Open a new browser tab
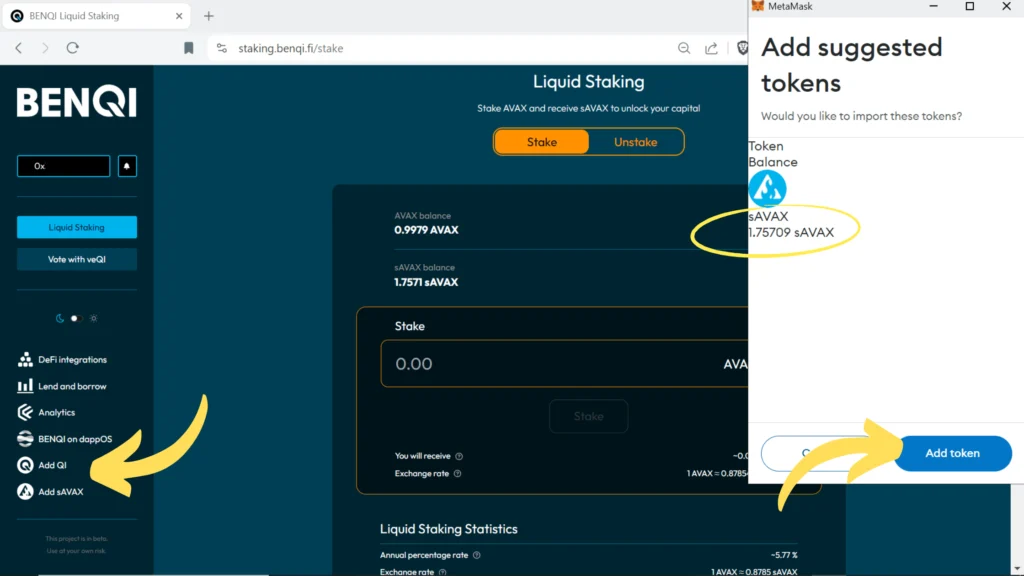This screenshot has height=576, width=1024. (x=209, y=16)
